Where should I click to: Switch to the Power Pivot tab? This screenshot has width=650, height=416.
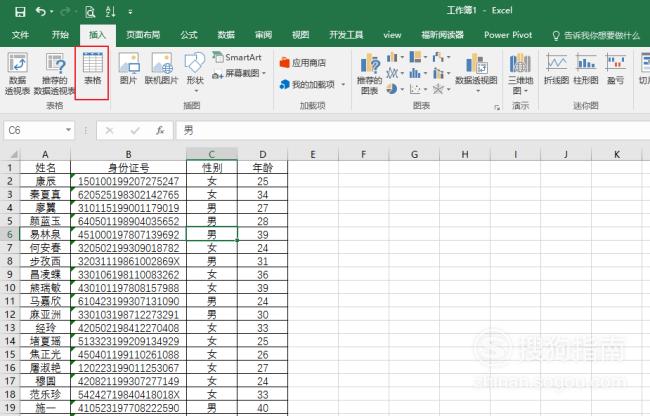508,35
